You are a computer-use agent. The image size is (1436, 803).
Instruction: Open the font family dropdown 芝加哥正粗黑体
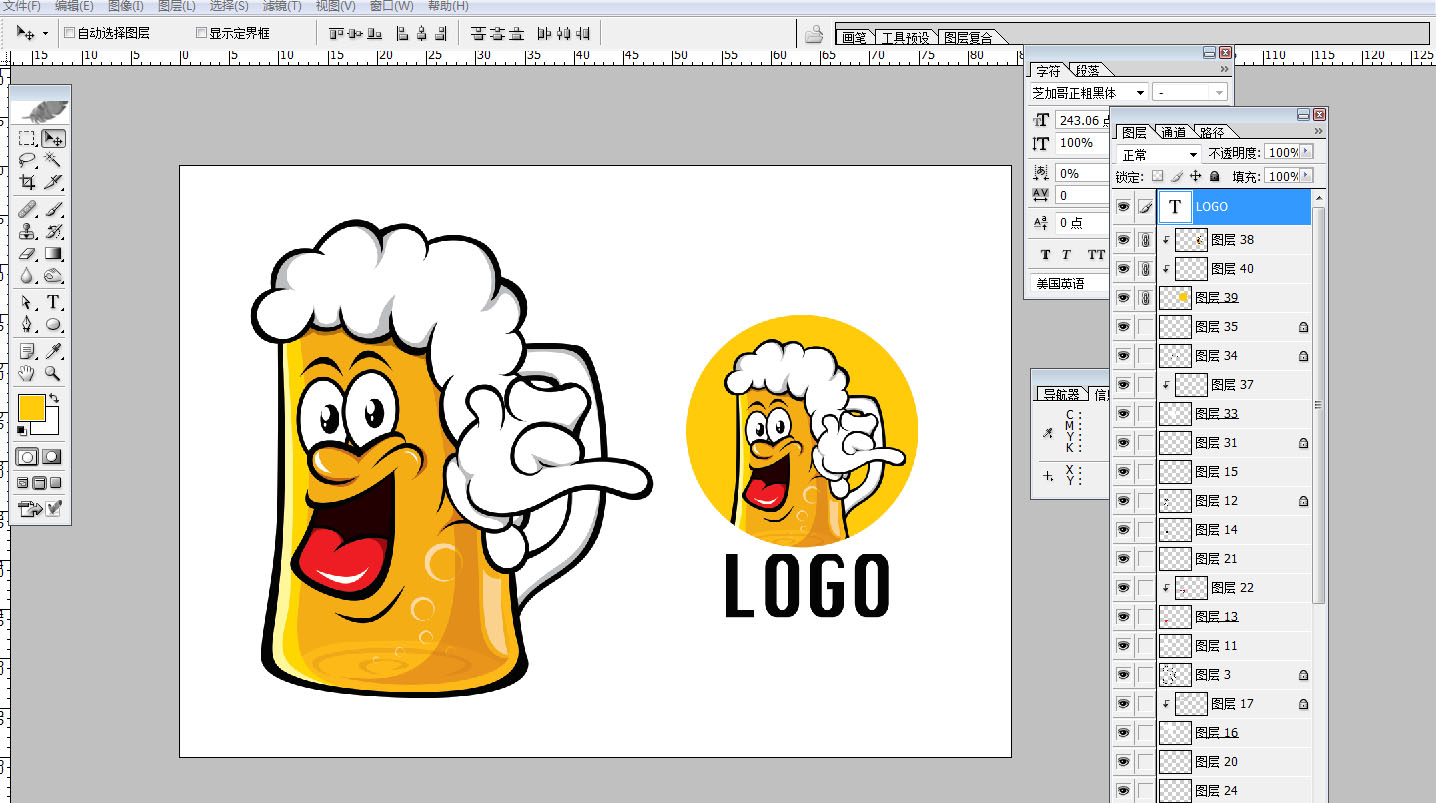coord(1089,92)
